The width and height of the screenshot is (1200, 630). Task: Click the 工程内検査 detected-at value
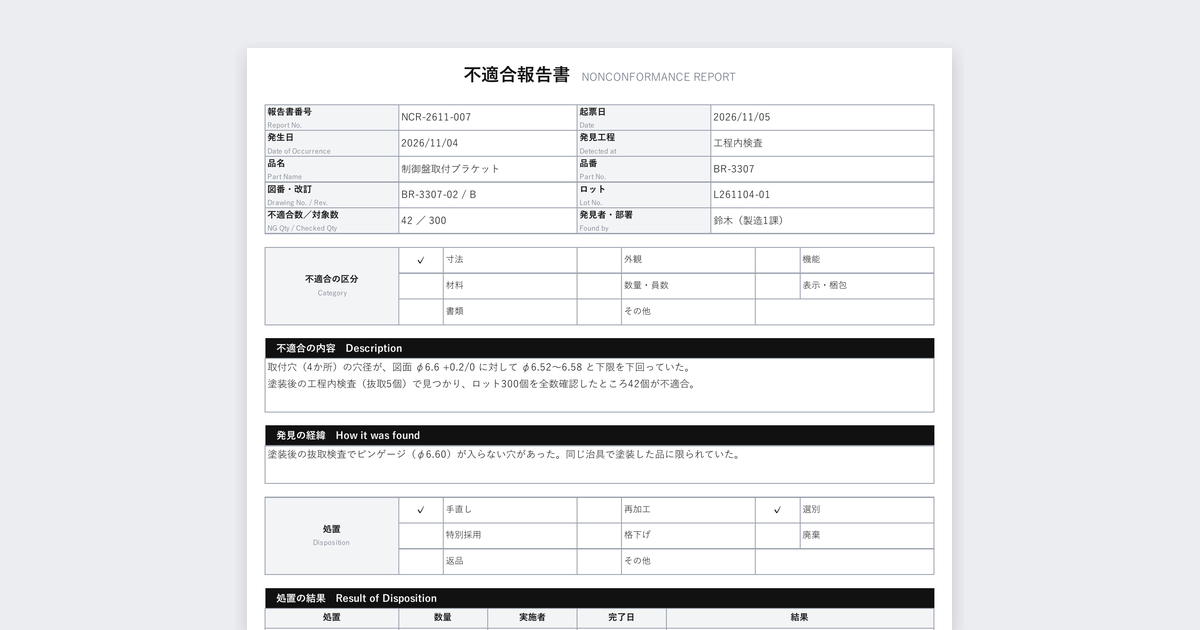coord(738,143)
